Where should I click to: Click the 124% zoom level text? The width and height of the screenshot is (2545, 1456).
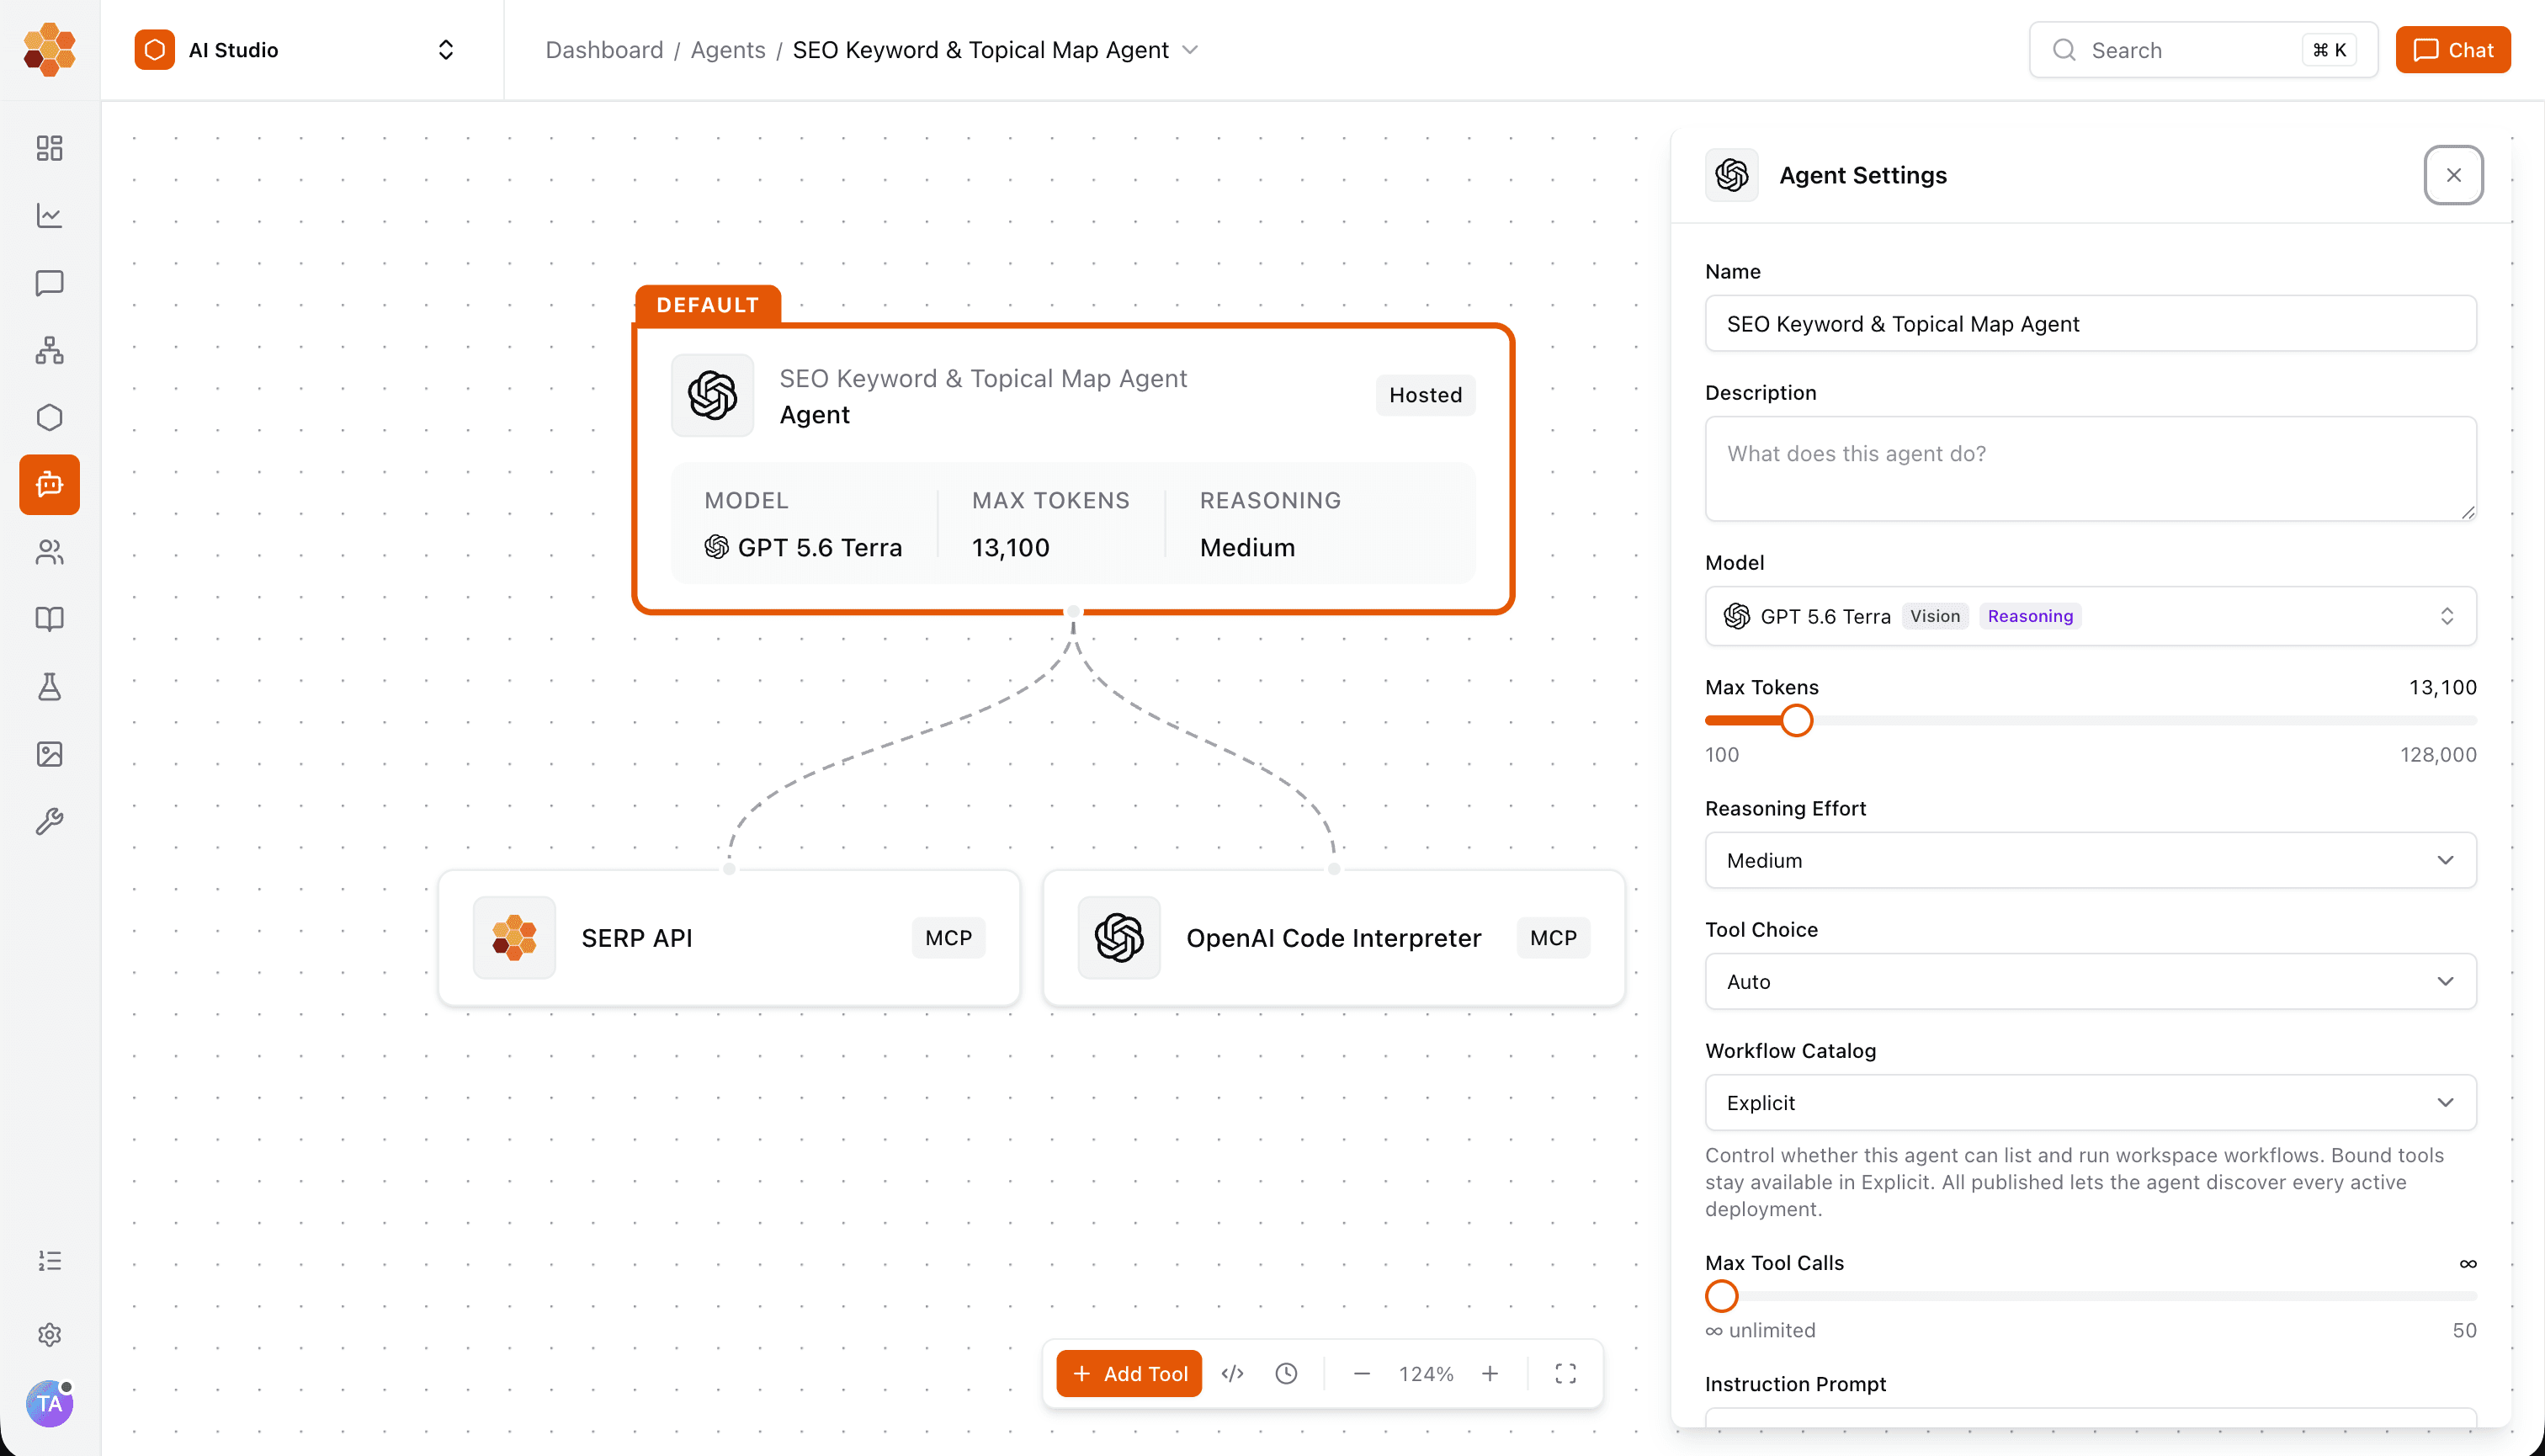coord(1425,1374)
